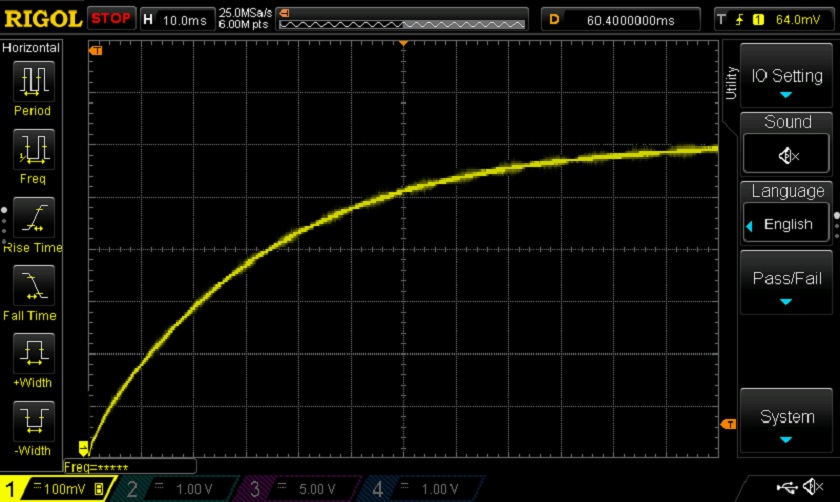Select the Fall Time measurement icon
The image size is (840, 502).
pyautogui.click(x=32, y=286)
